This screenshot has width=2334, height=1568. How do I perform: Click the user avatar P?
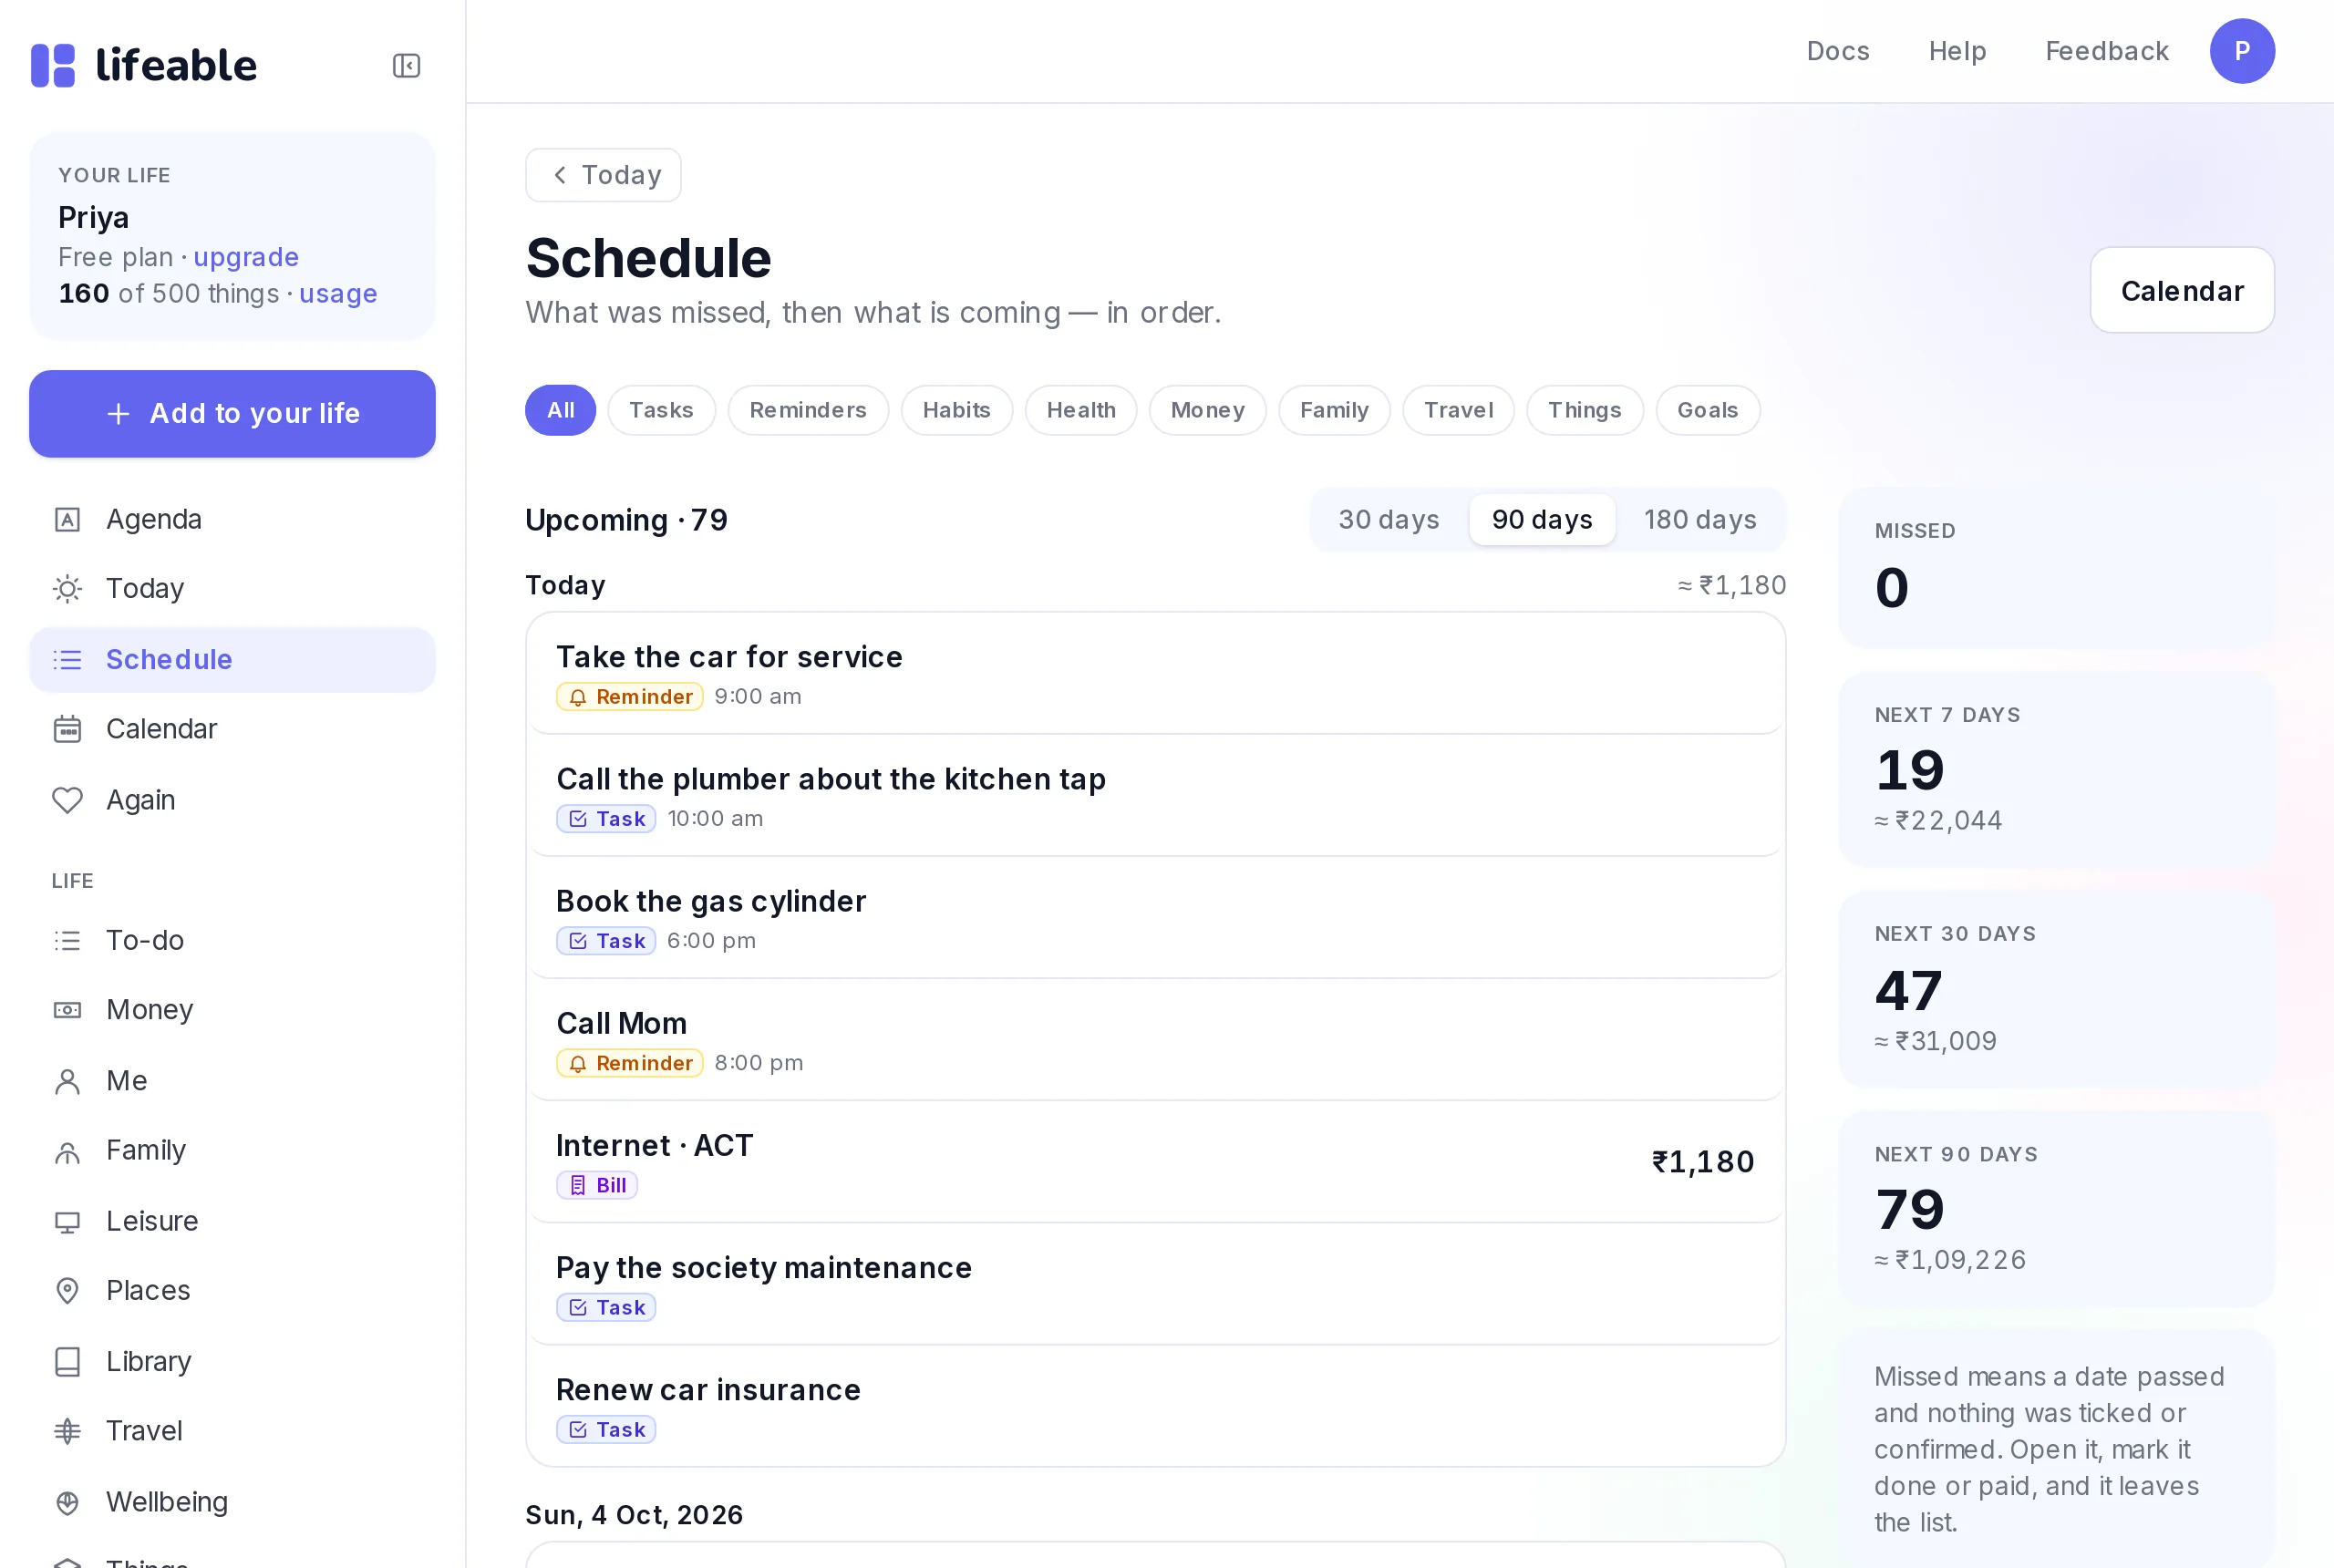point(2241,51)
